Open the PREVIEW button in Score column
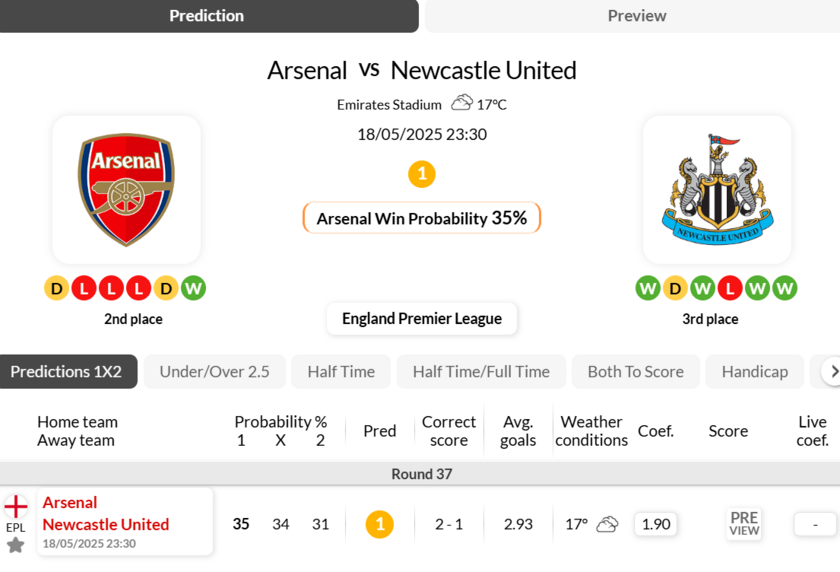 (x=744, y=524)
